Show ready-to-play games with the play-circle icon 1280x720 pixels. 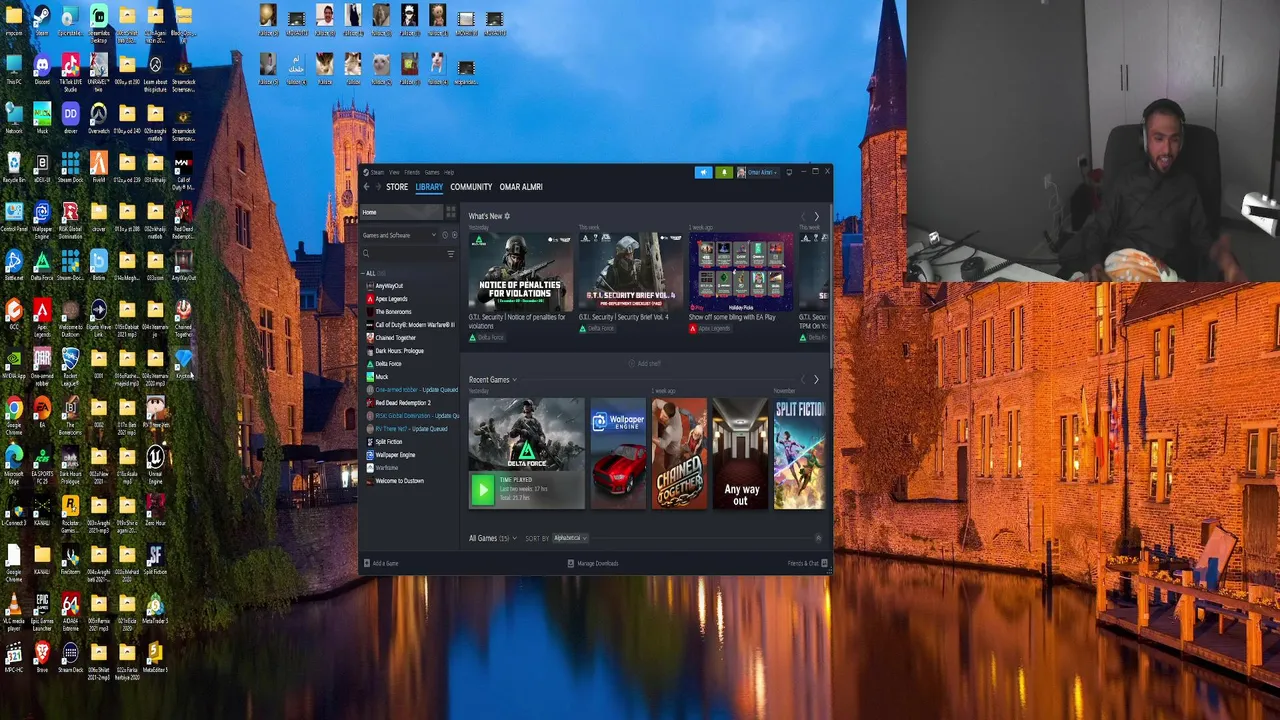coord(455,235)
